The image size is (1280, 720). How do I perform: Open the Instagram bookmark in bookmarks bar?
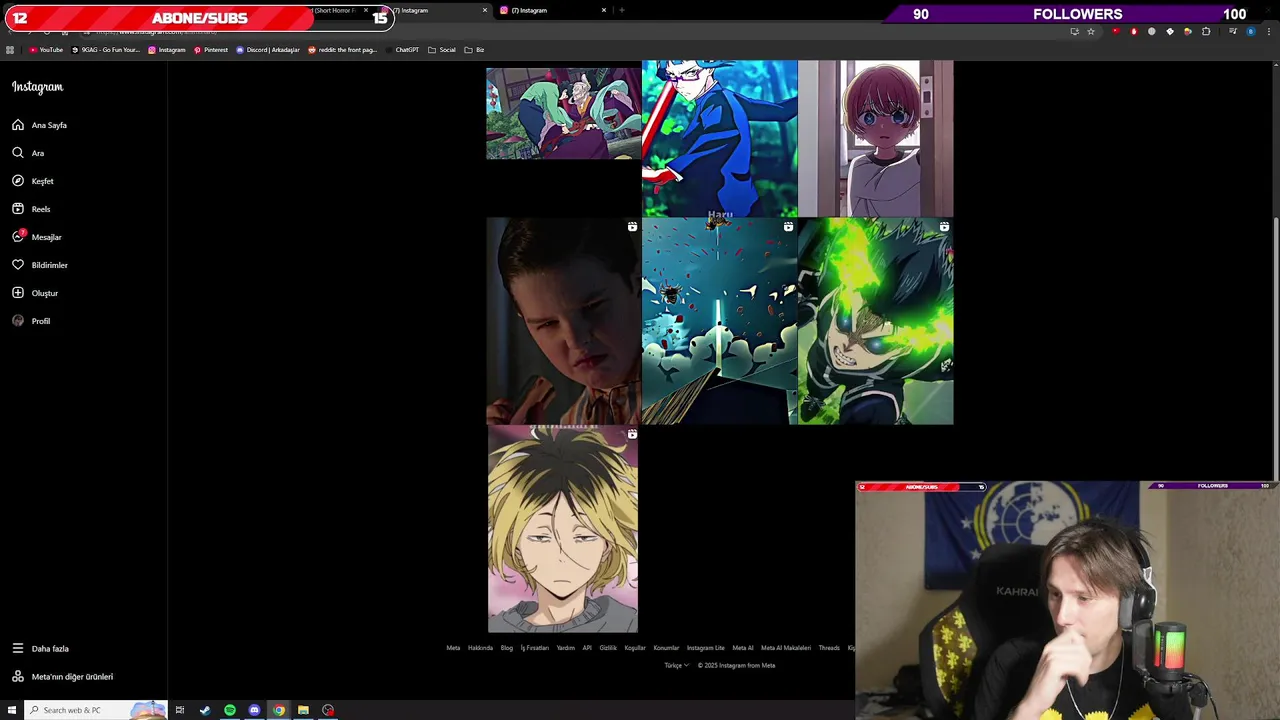pyautogui.click(x=167, y=50)
